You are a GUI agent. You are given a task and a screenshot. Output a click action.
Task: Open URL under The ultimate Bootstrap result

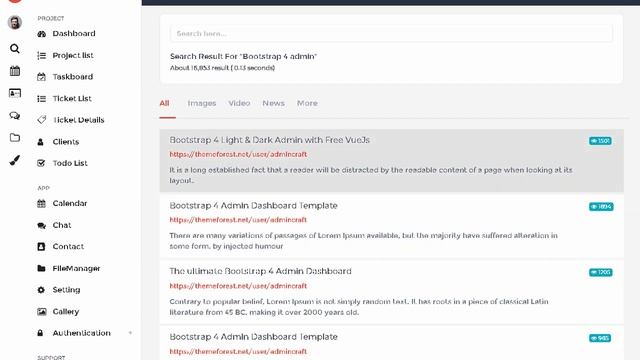click(238, 286)
